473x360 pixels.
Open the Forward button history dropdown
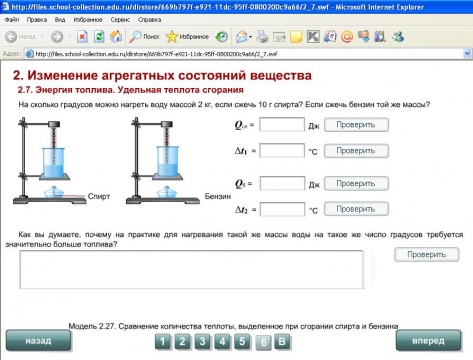coord(70,36)
